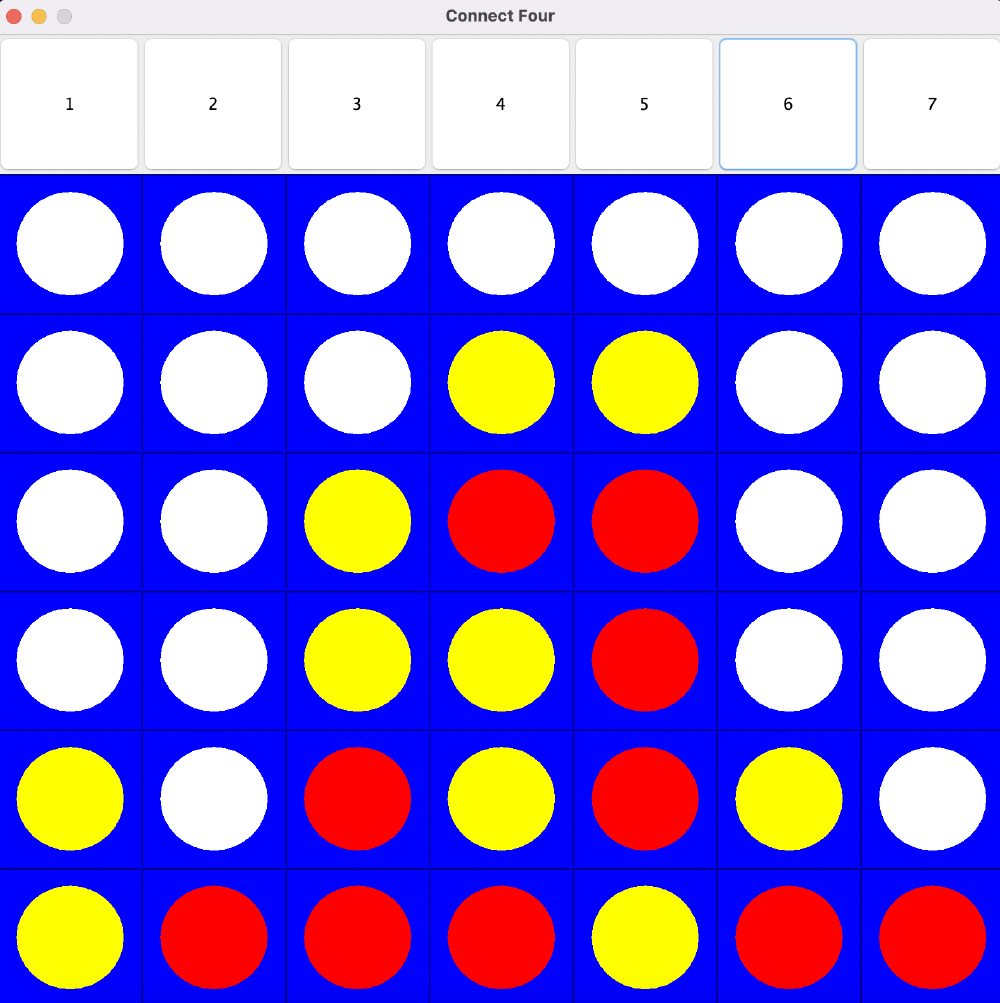The width and height of the screenshot is (1000, 1003).
Task: Choose the column 7 button
Action: pos(931,104)
